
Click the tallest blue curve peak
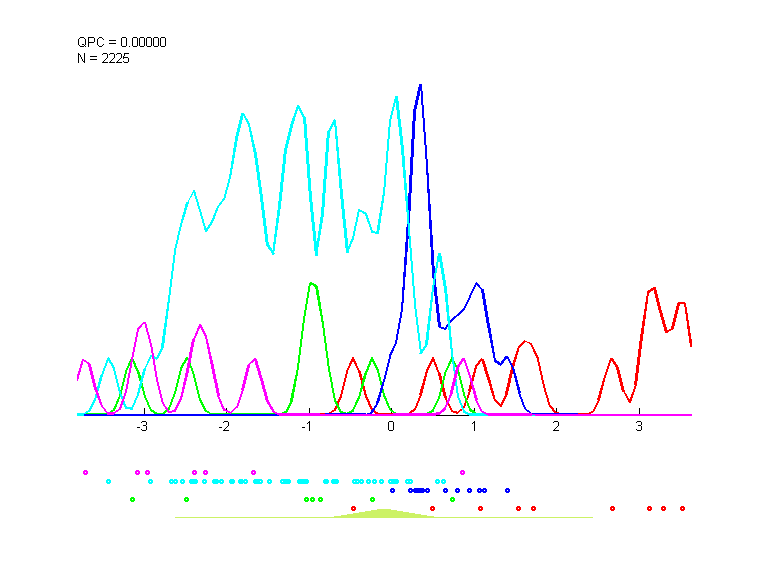point(420,86)
